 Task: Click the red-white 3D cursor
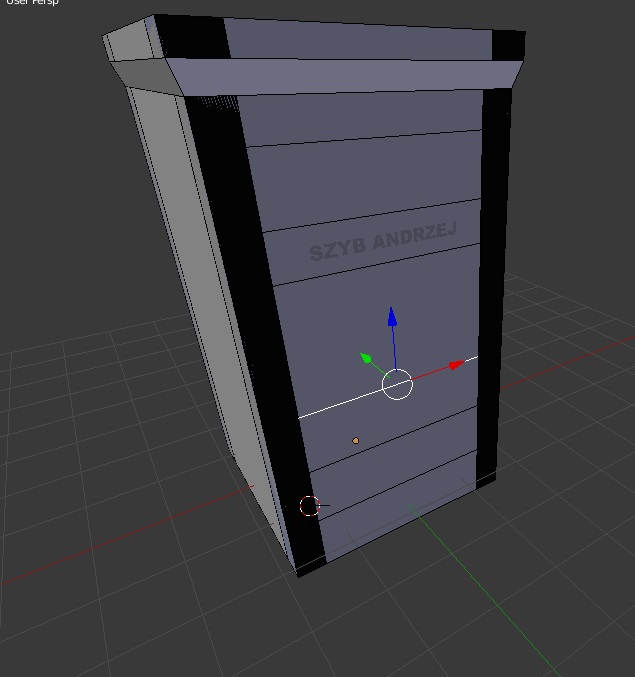[310, 506]
